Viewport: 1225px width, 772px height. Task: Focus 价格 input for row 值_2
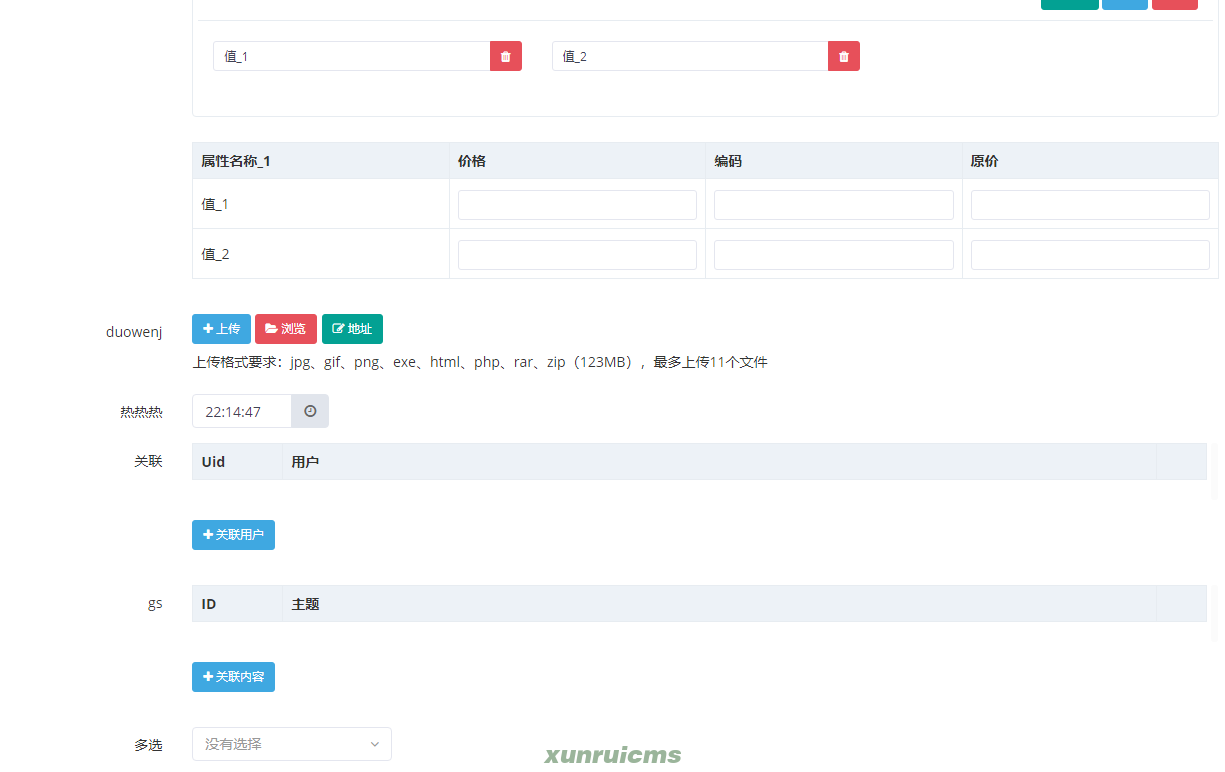[577, 255]
